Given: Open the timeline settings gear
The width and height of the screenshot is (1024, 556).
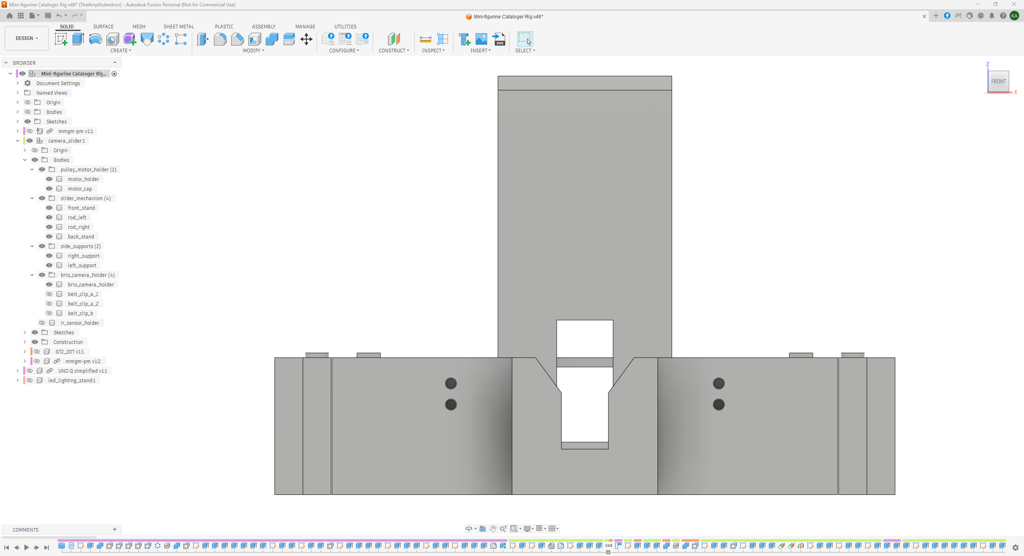Looking at the screenshot, I should pos(1015,548).
